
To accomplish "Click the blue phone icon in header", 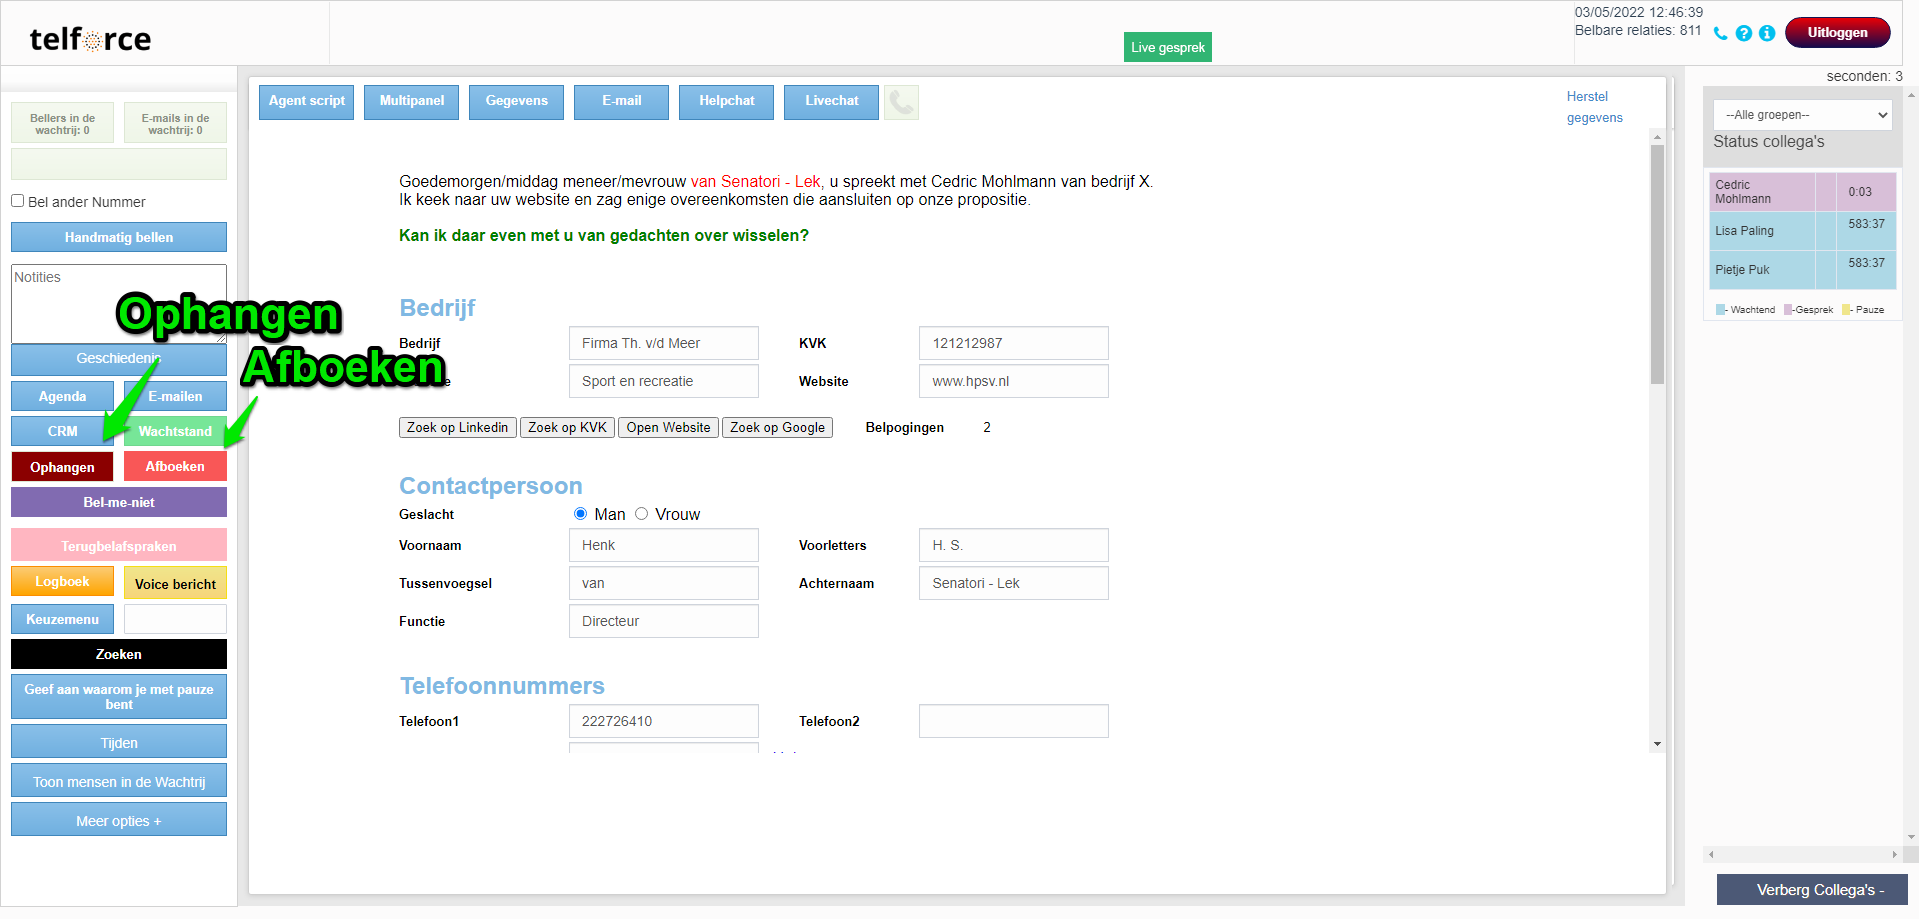I will tap(1720, 33).
